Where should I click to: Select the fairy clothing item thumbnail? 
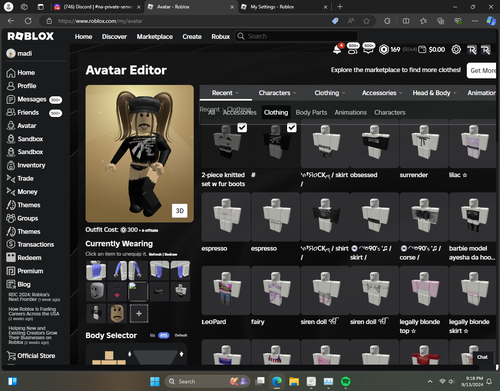[x=276, y=290]
